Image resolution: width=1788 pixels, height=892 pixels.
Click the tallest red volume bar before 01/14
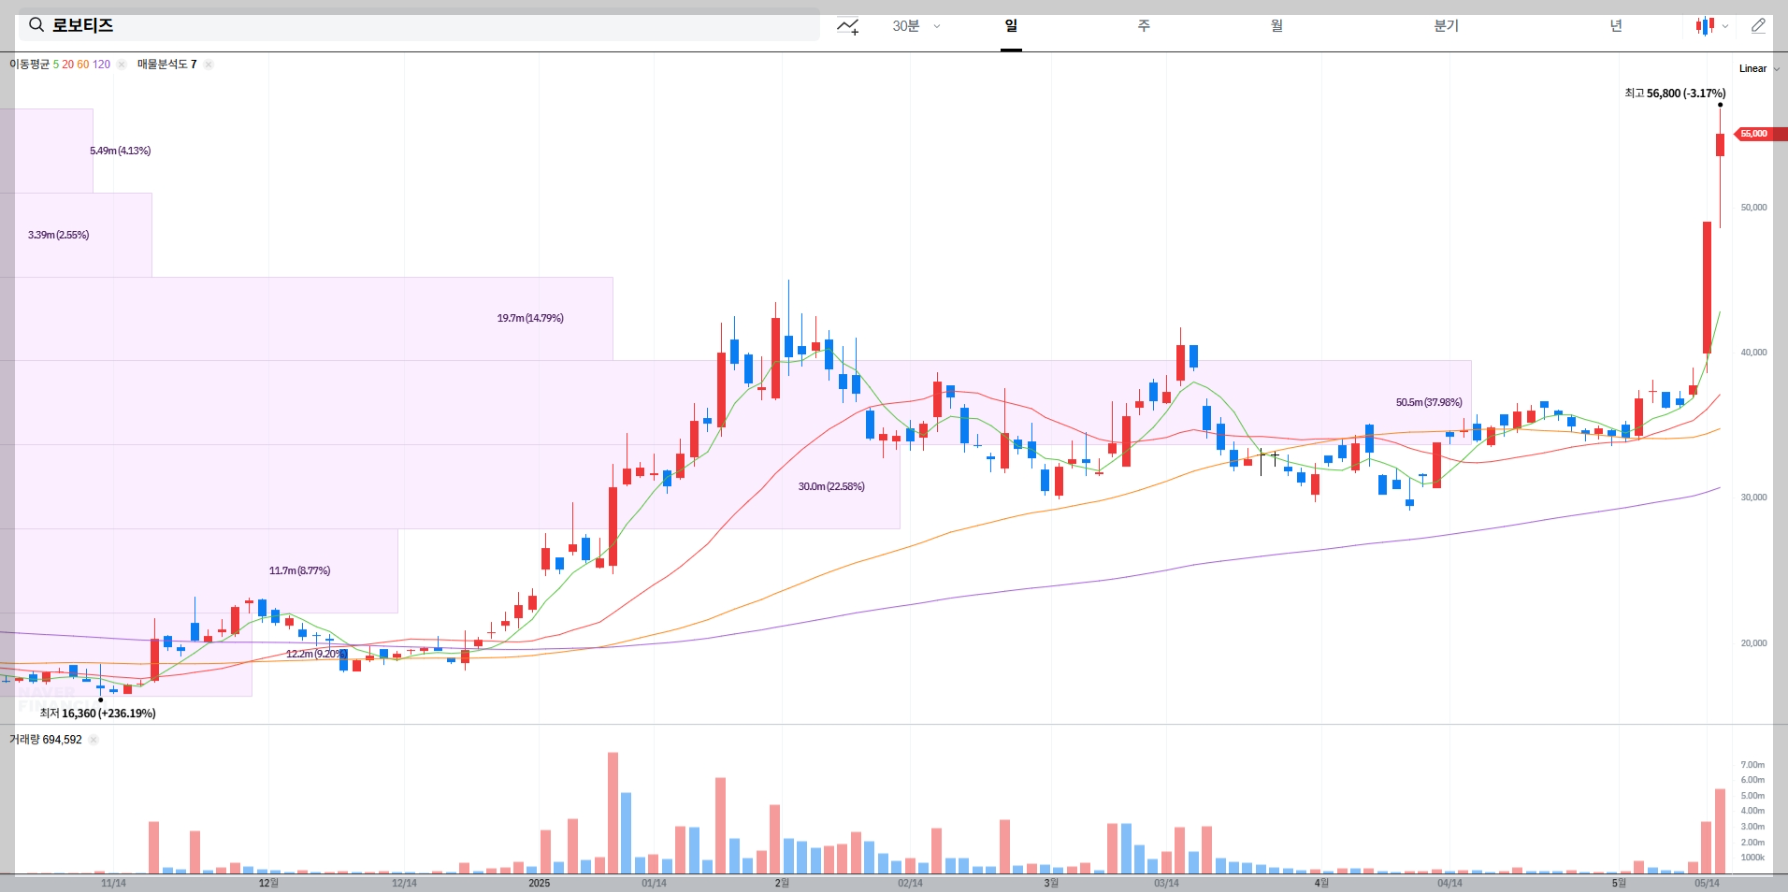tap(613, 813)
